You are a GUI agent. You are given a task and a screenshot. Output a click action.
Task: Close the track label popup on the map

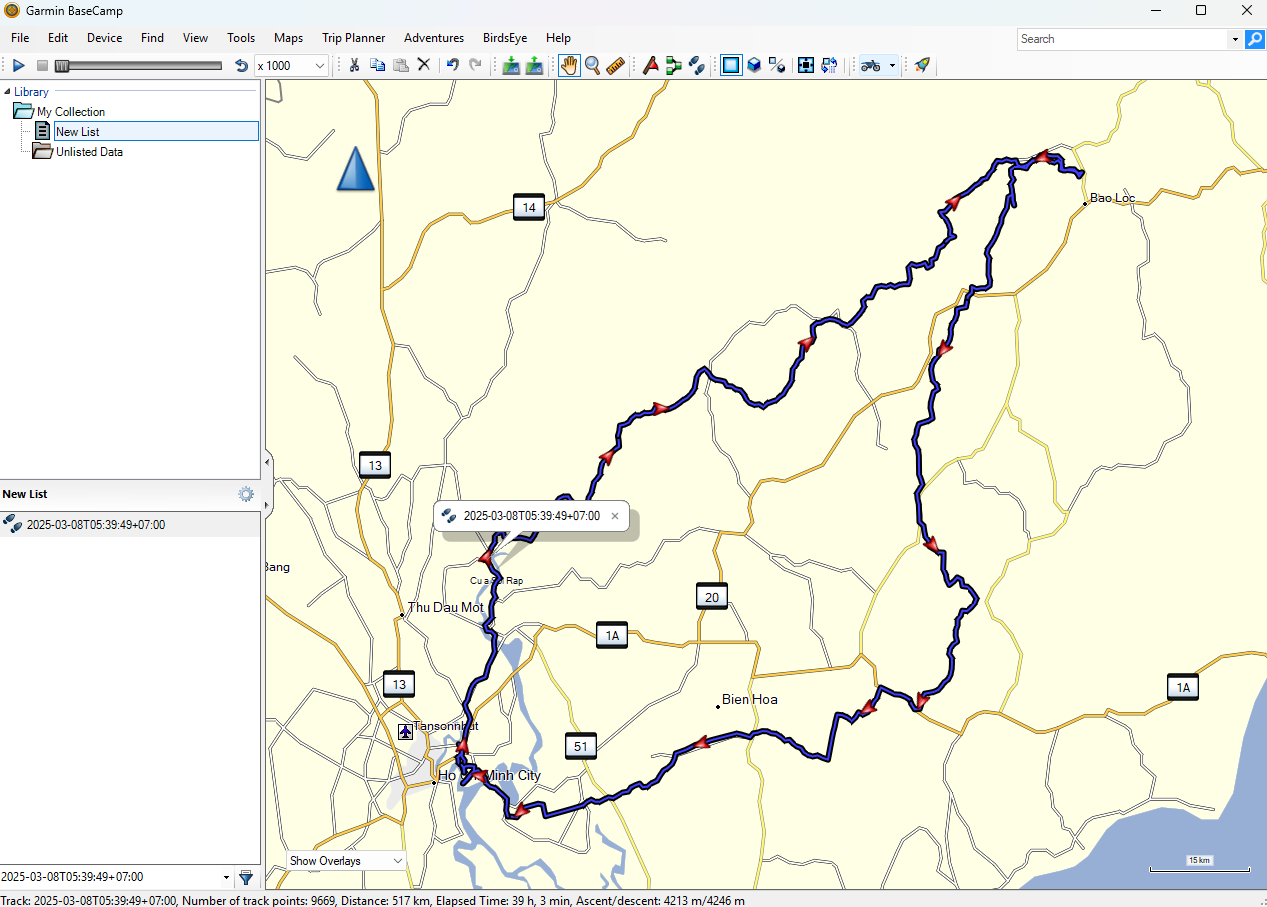[x=615, y=516]
